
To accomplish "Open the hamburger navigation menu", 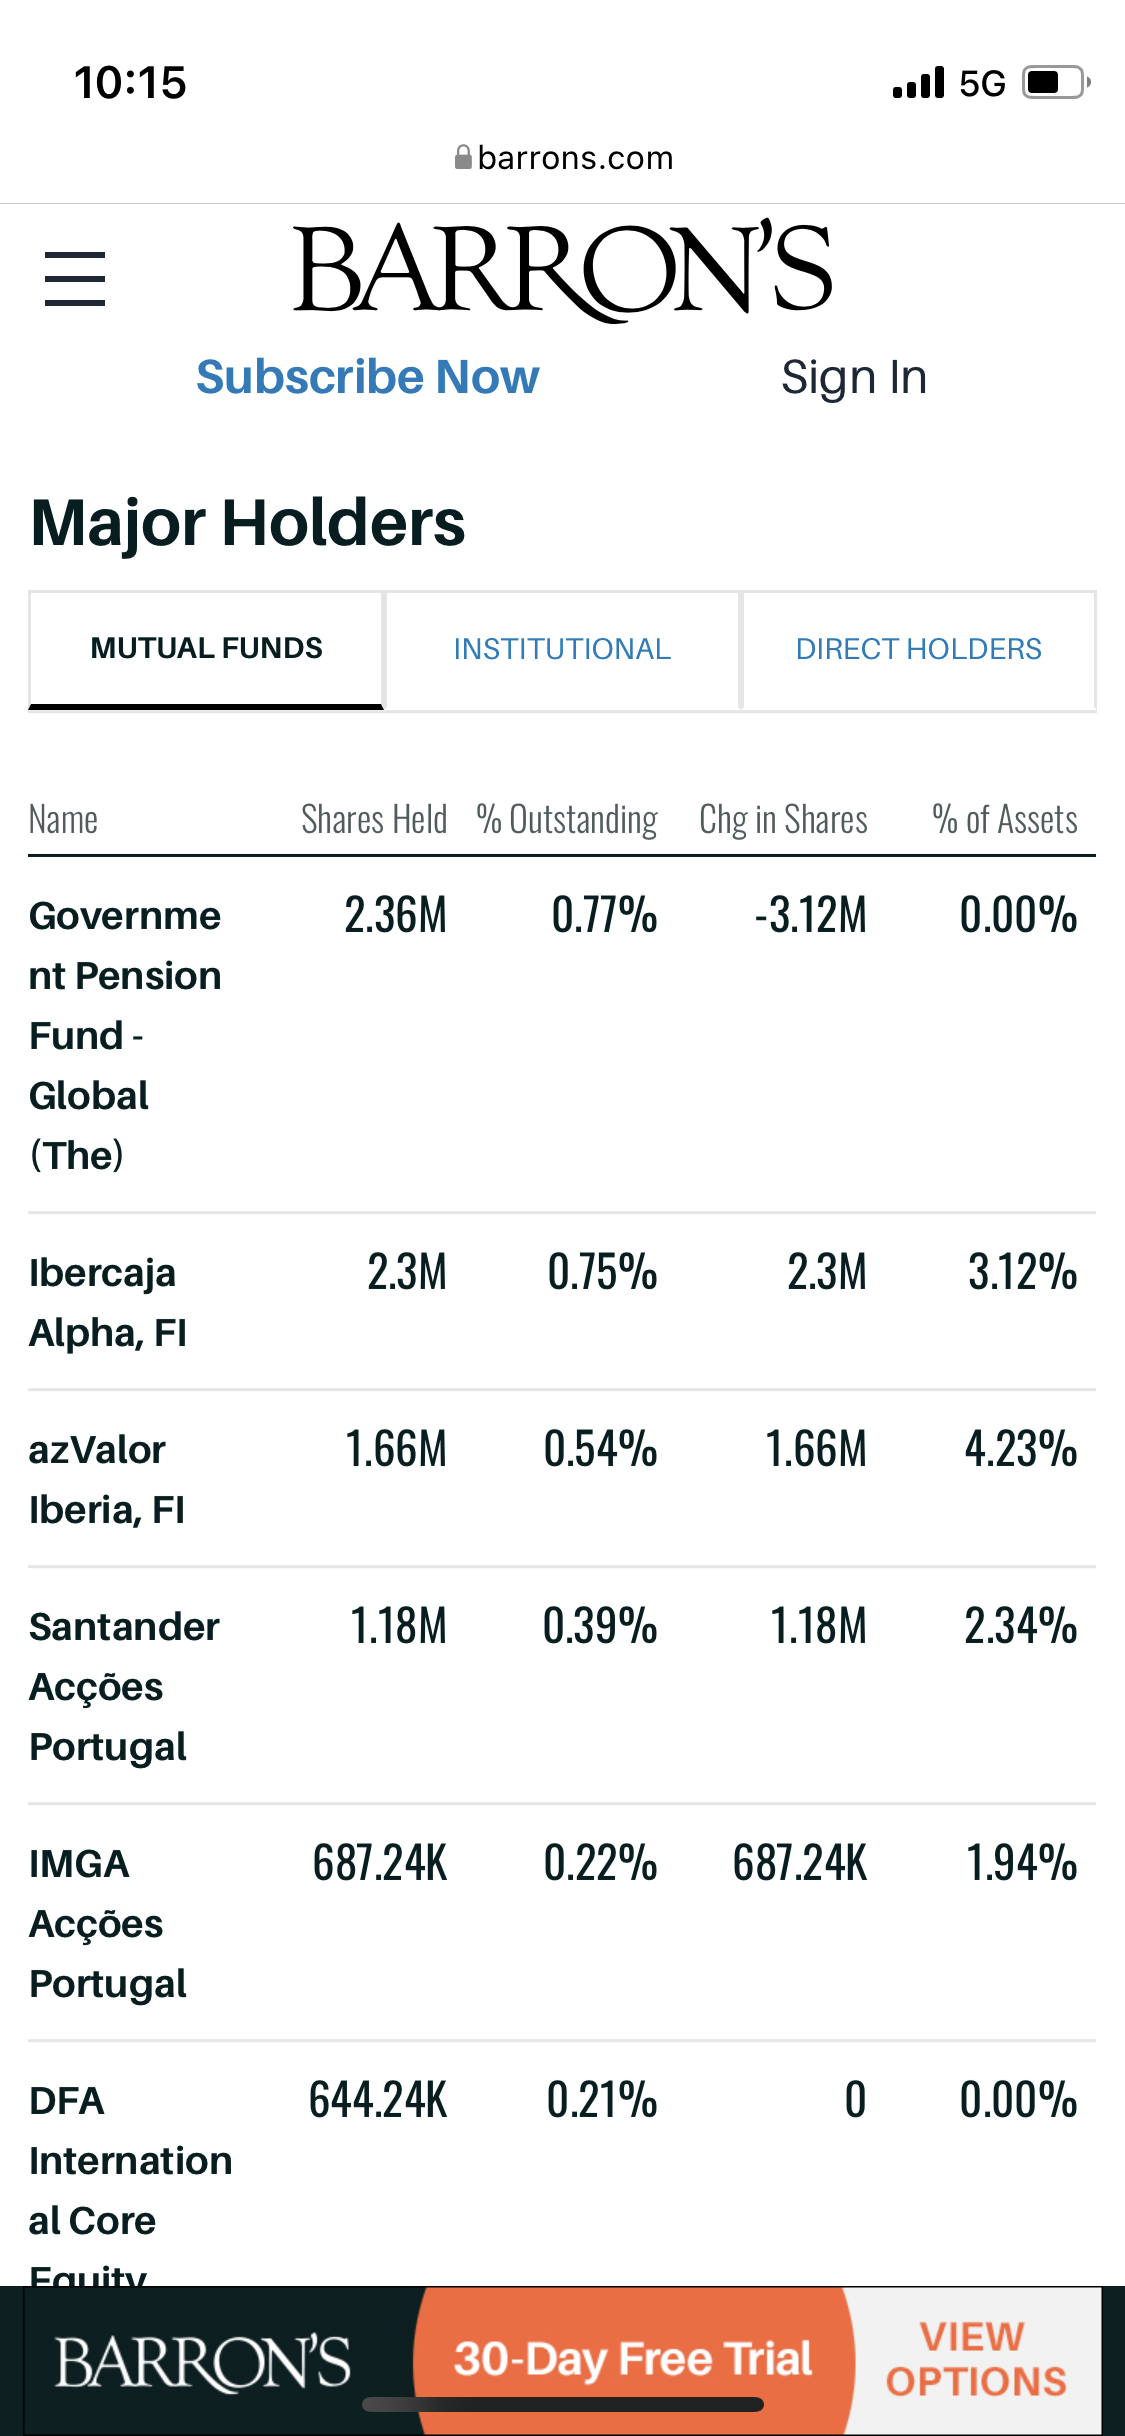I will 75,278.
